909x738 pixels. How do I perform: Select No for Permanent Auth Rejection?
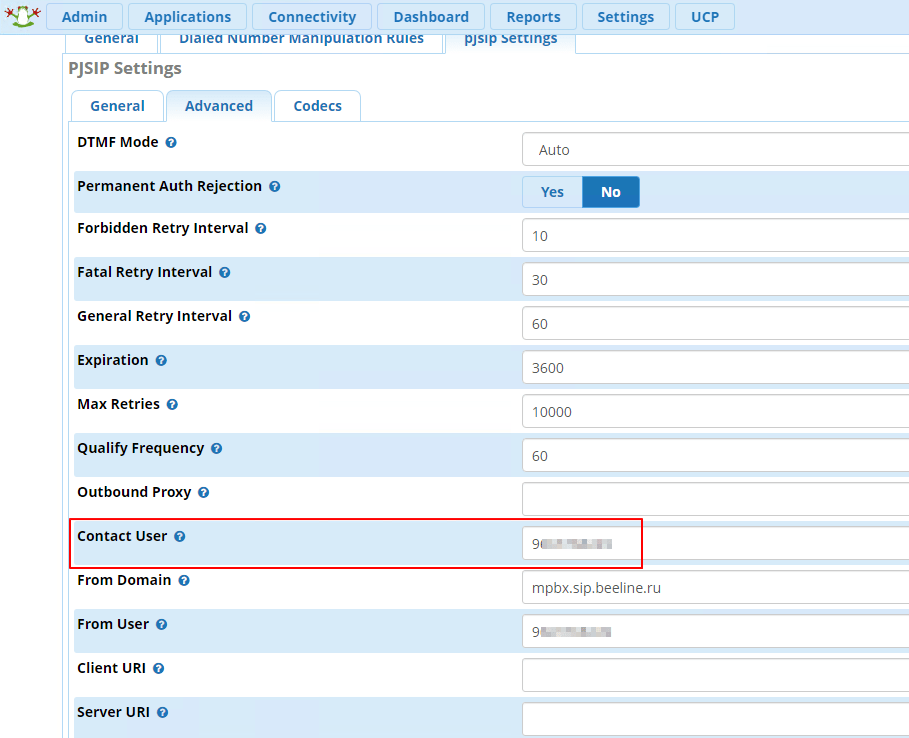(x=610, y=192)
